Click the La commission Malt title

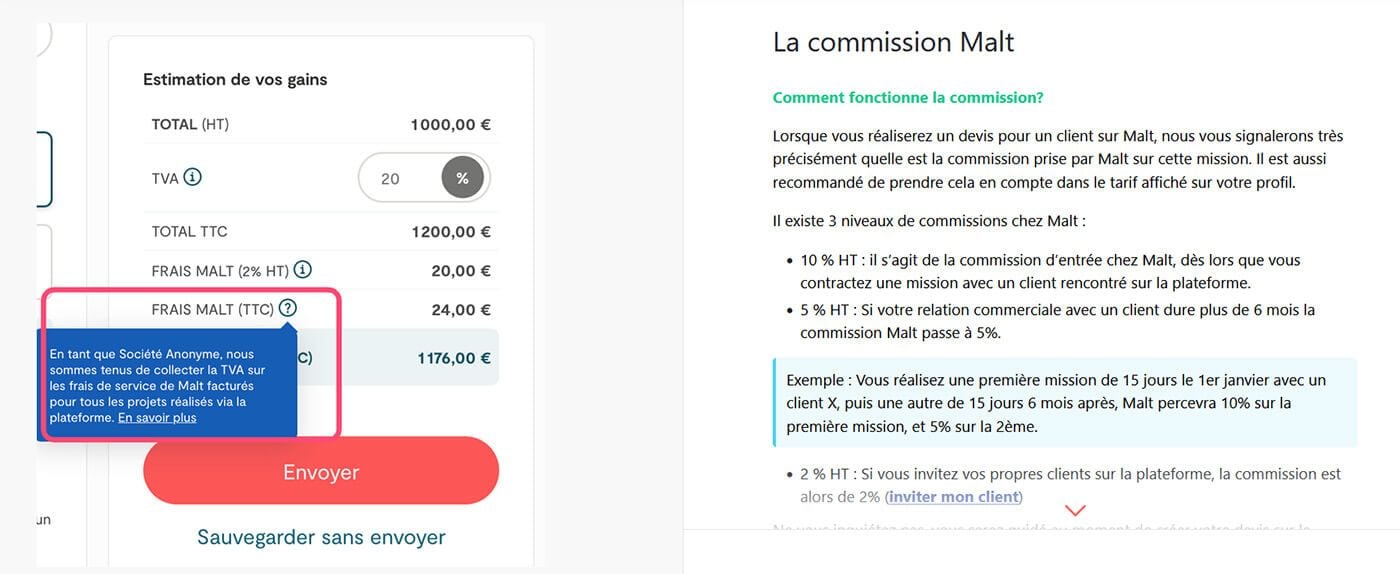893,42
